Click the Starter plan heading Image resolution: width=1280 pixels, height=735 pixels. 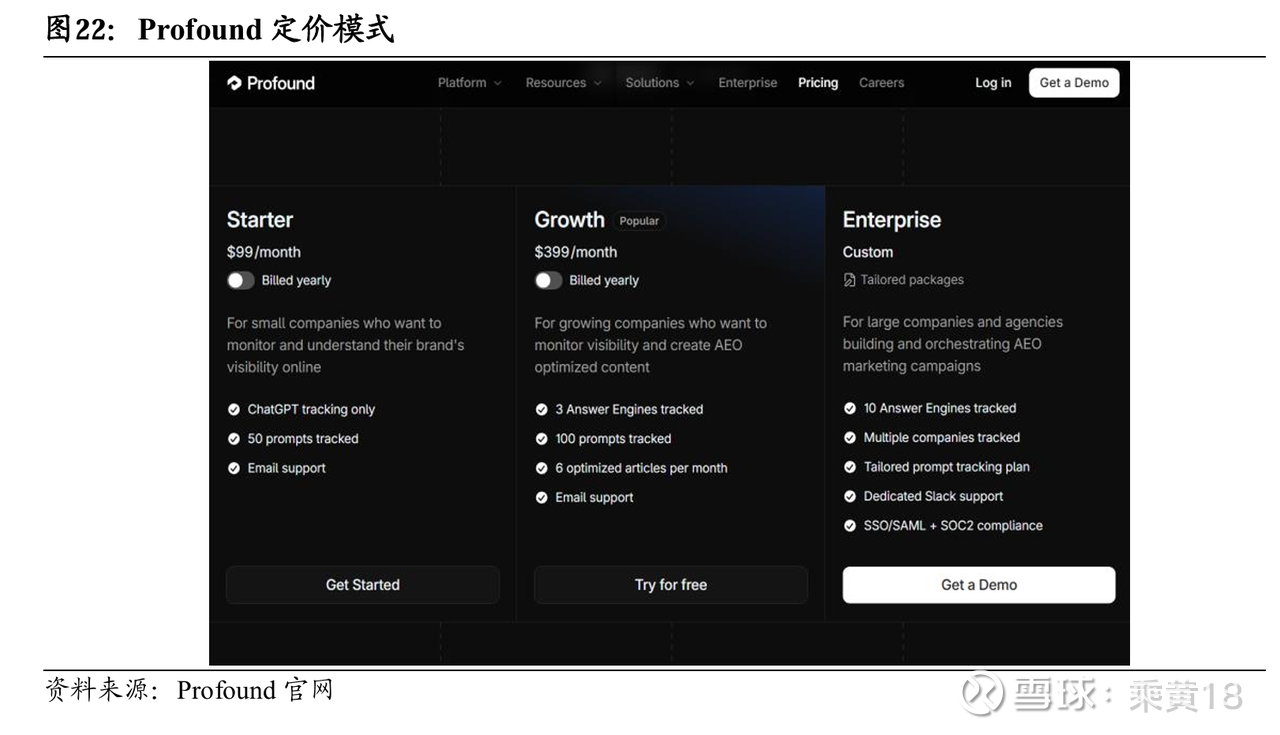[260, 220]
